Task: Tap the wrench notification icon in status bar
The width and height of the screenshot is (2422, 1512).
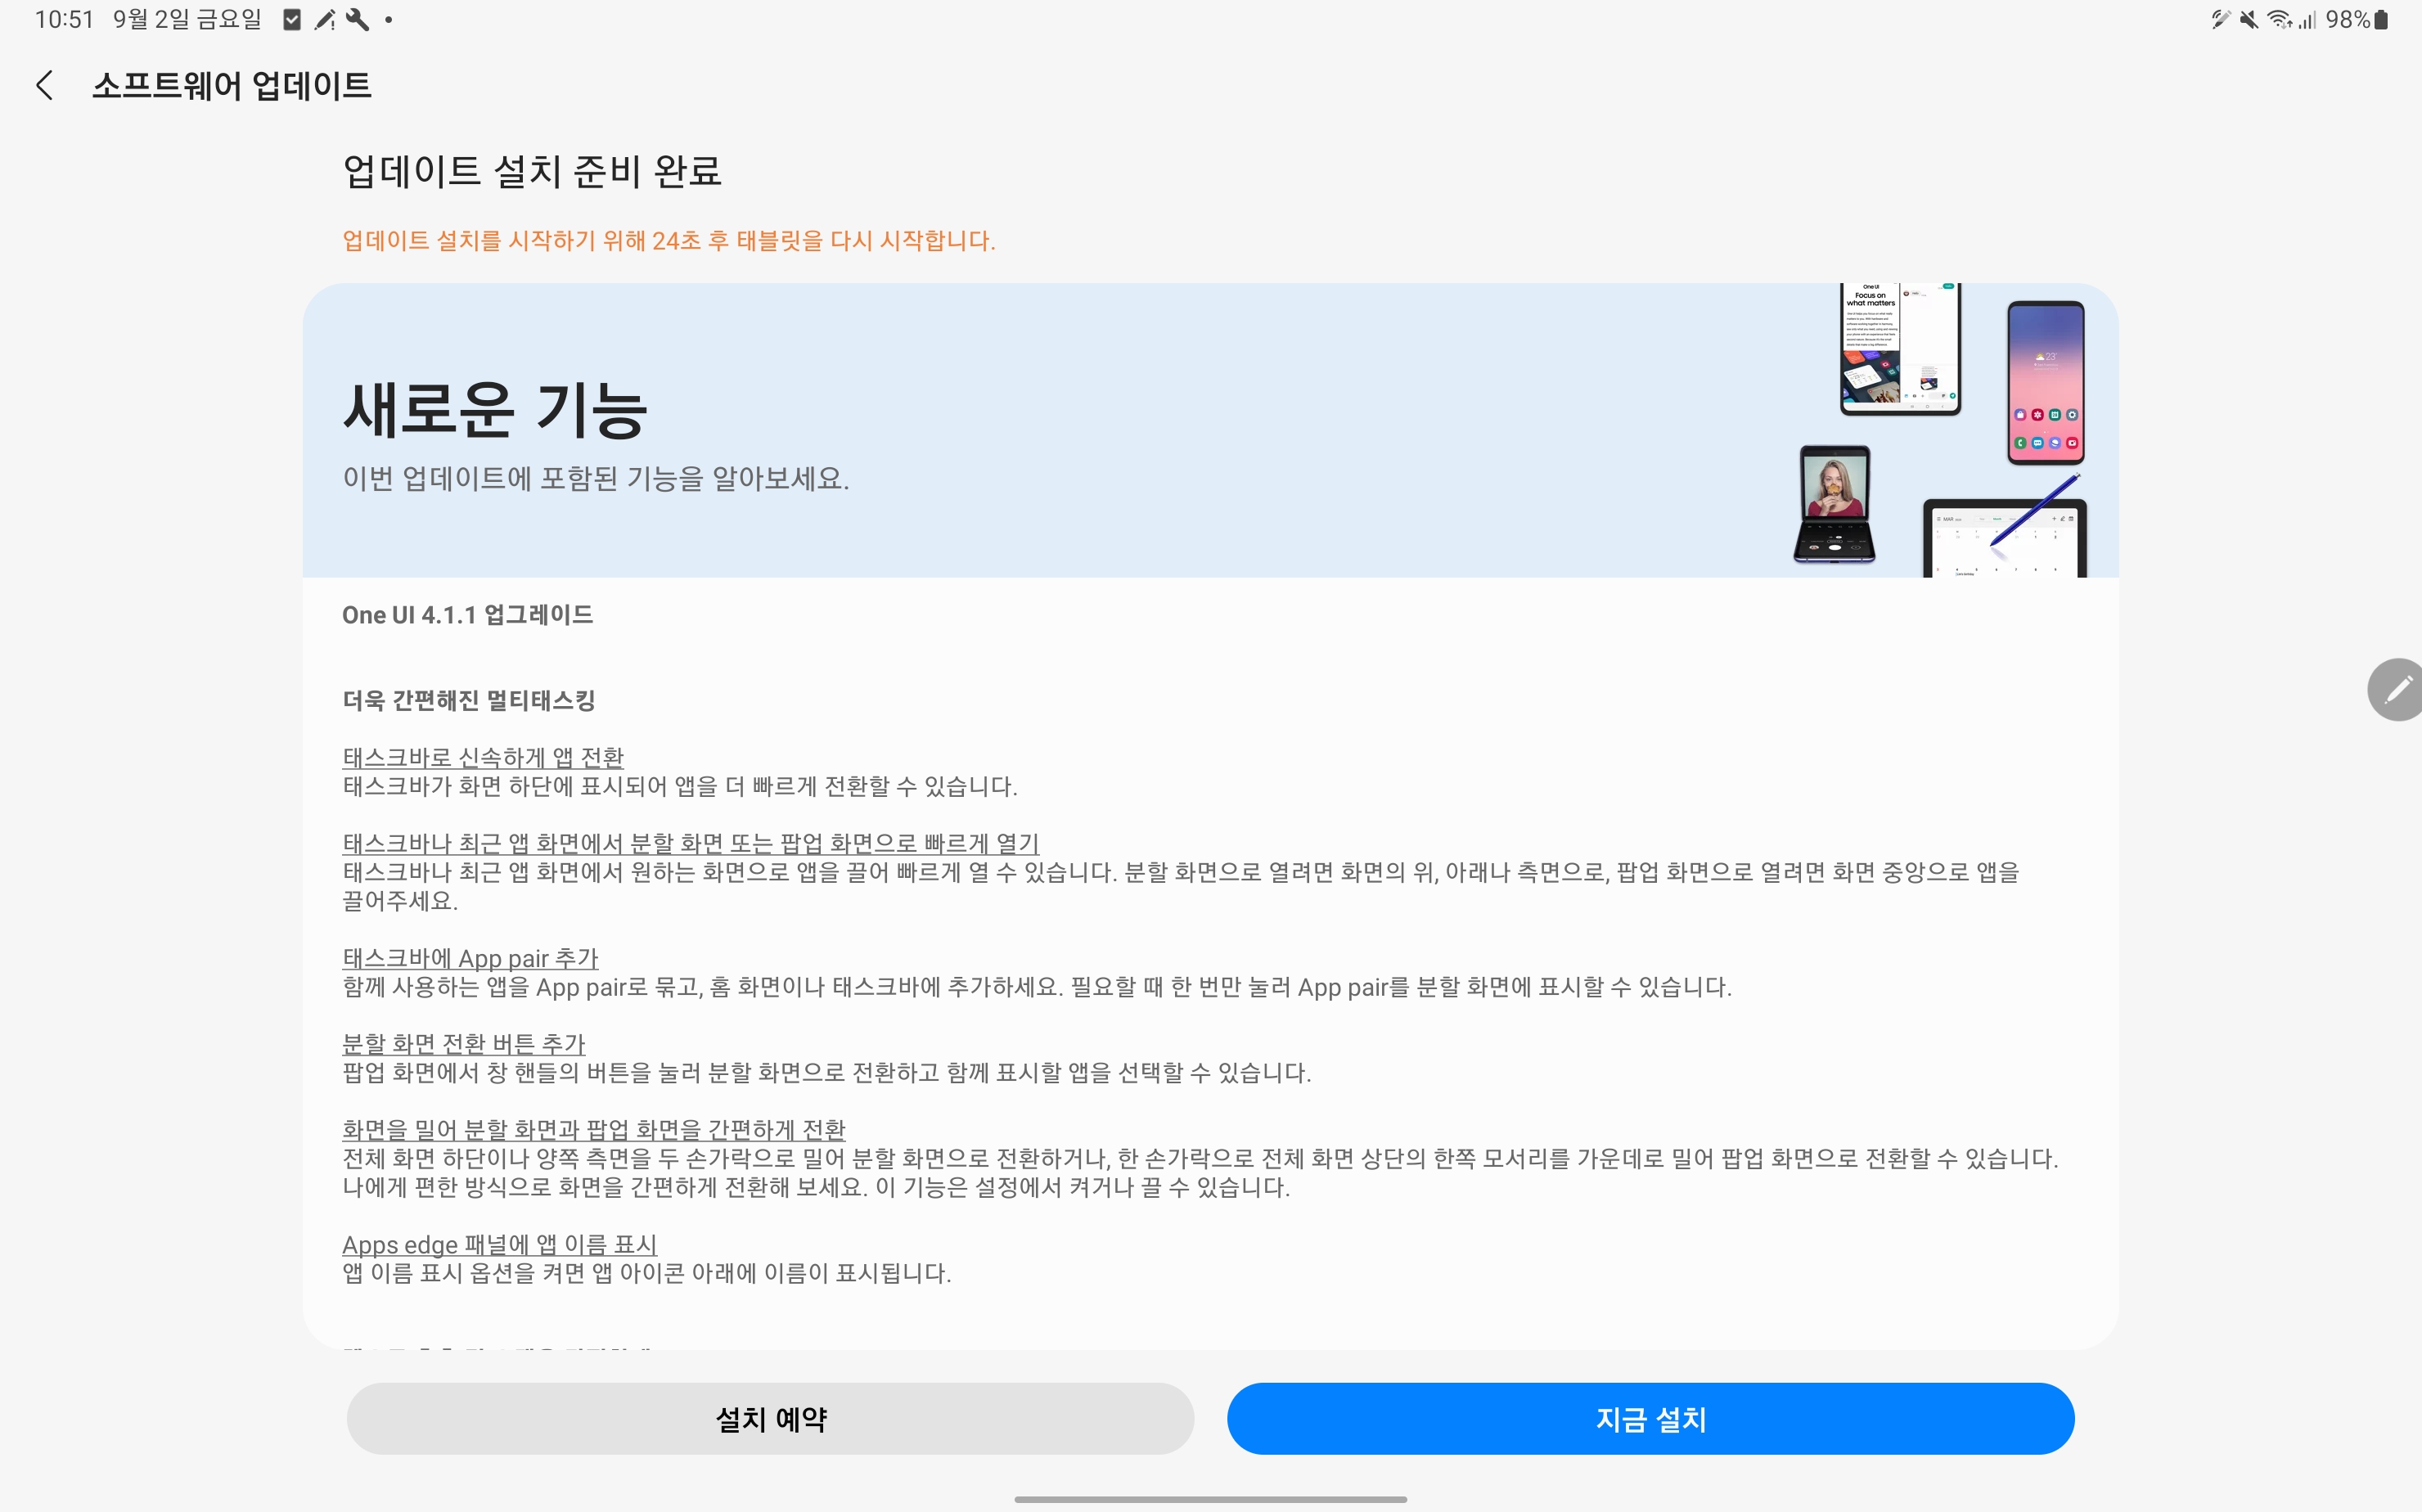Action: click(357, 19)
